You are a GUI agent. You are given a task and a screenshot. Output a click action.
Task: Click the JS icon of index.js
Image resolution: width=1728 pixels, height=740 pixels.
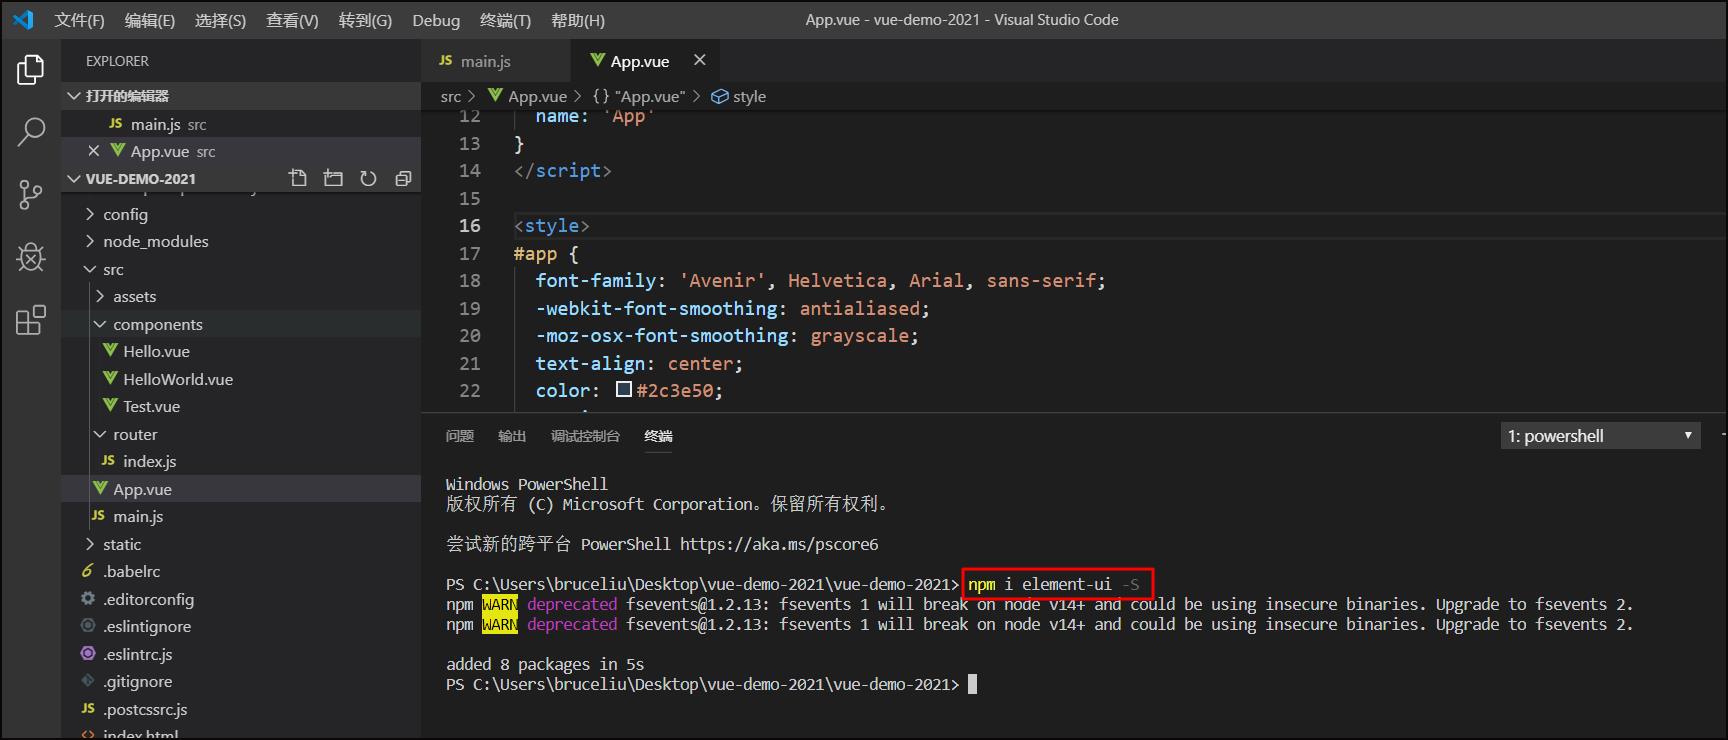(108, 461)
